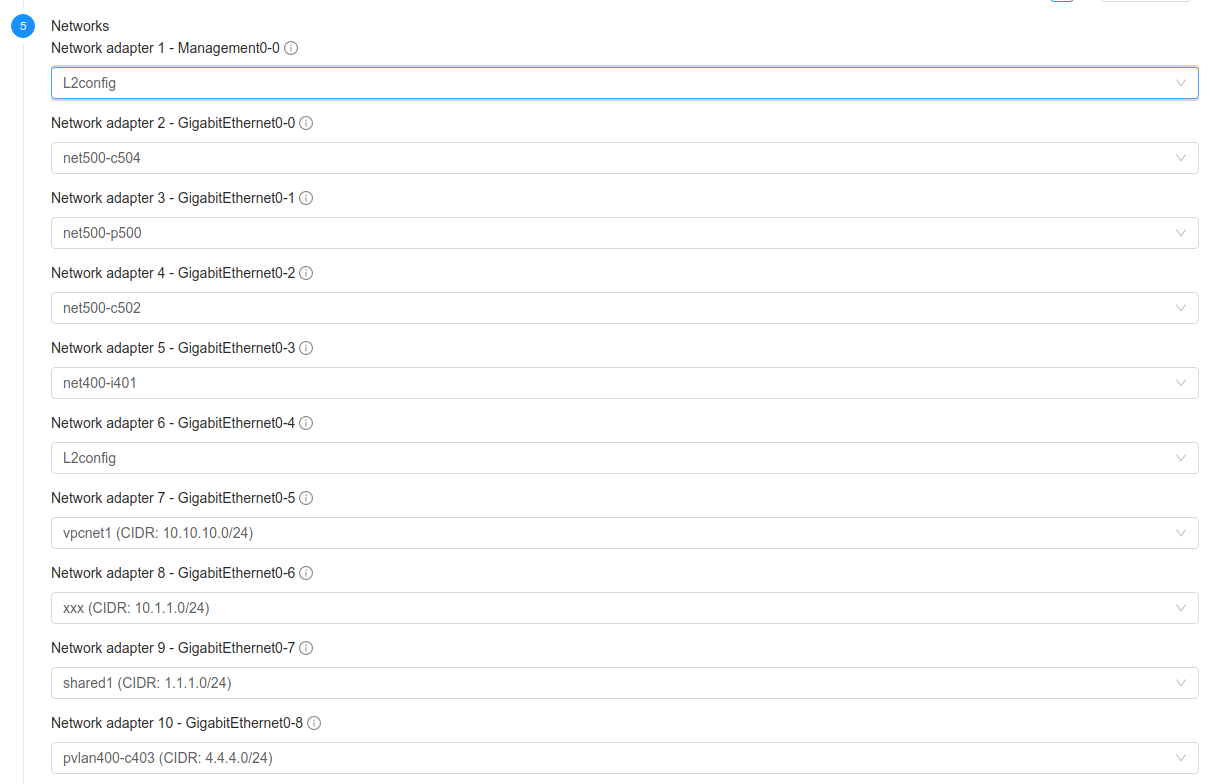The height and width of the screenshot is (784, 1214).
Task: Click the Networks section heading
Action: (80, 25)
